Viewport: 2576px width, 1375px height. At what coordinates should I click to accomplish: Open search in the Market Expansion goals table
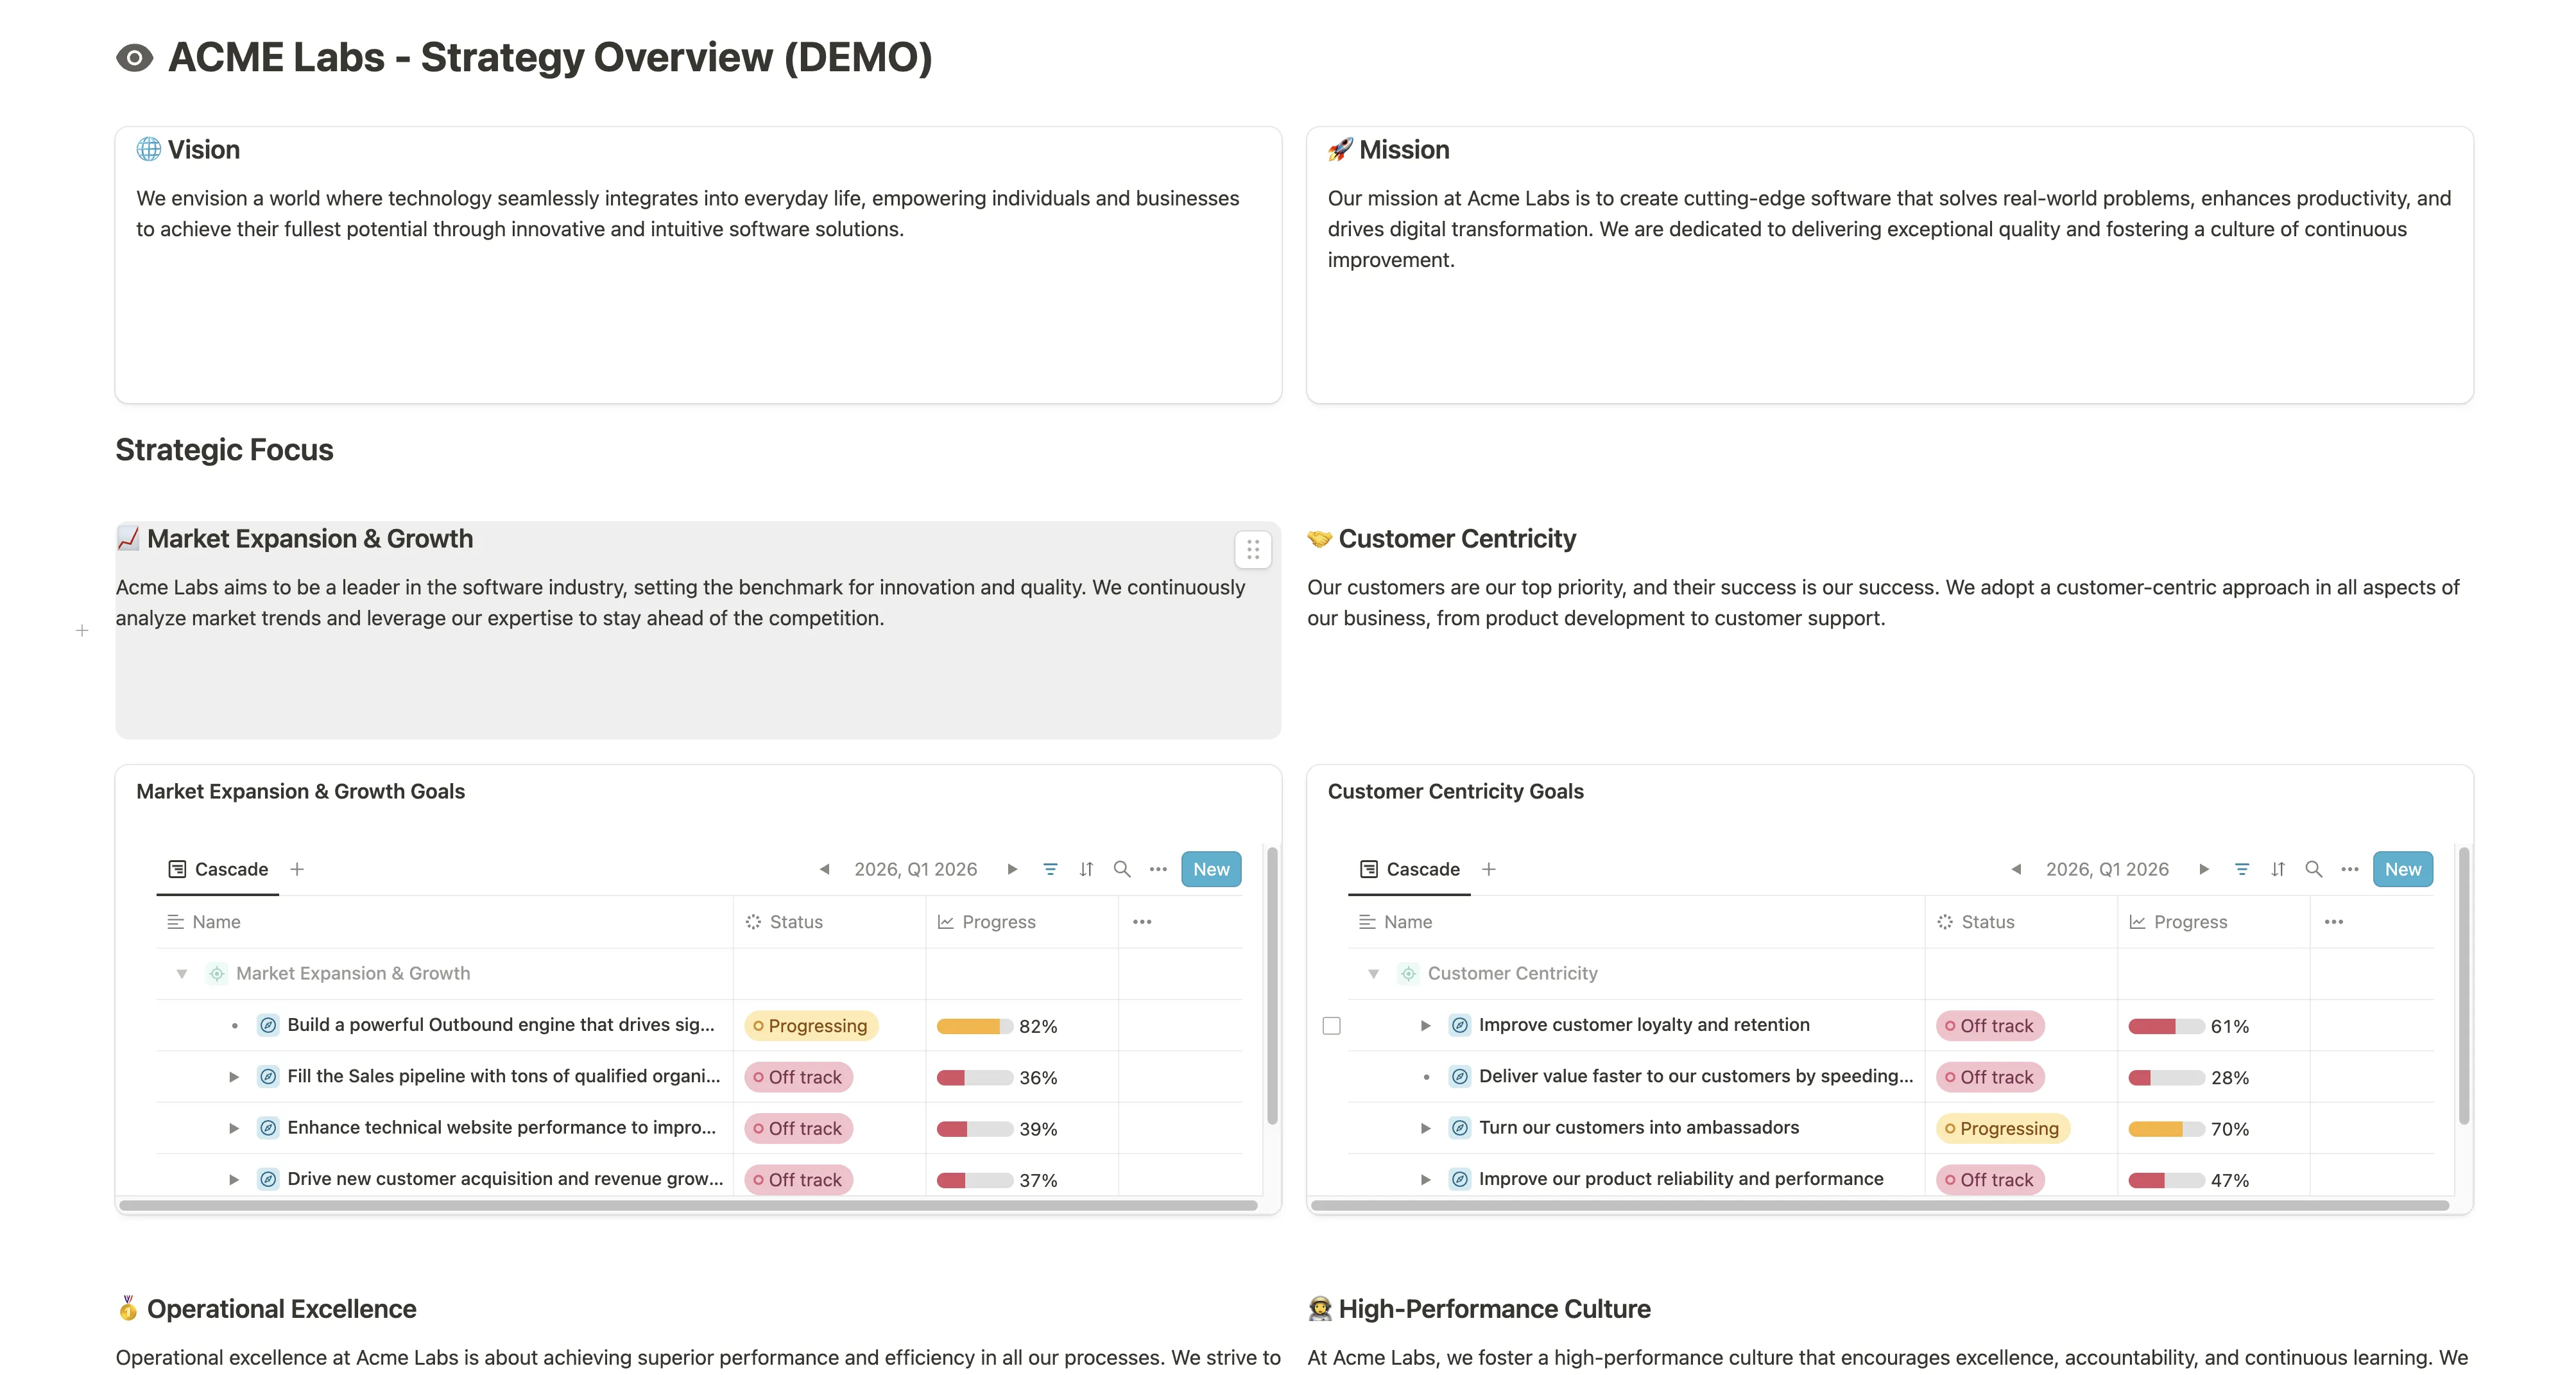(x=1122, y=869)
